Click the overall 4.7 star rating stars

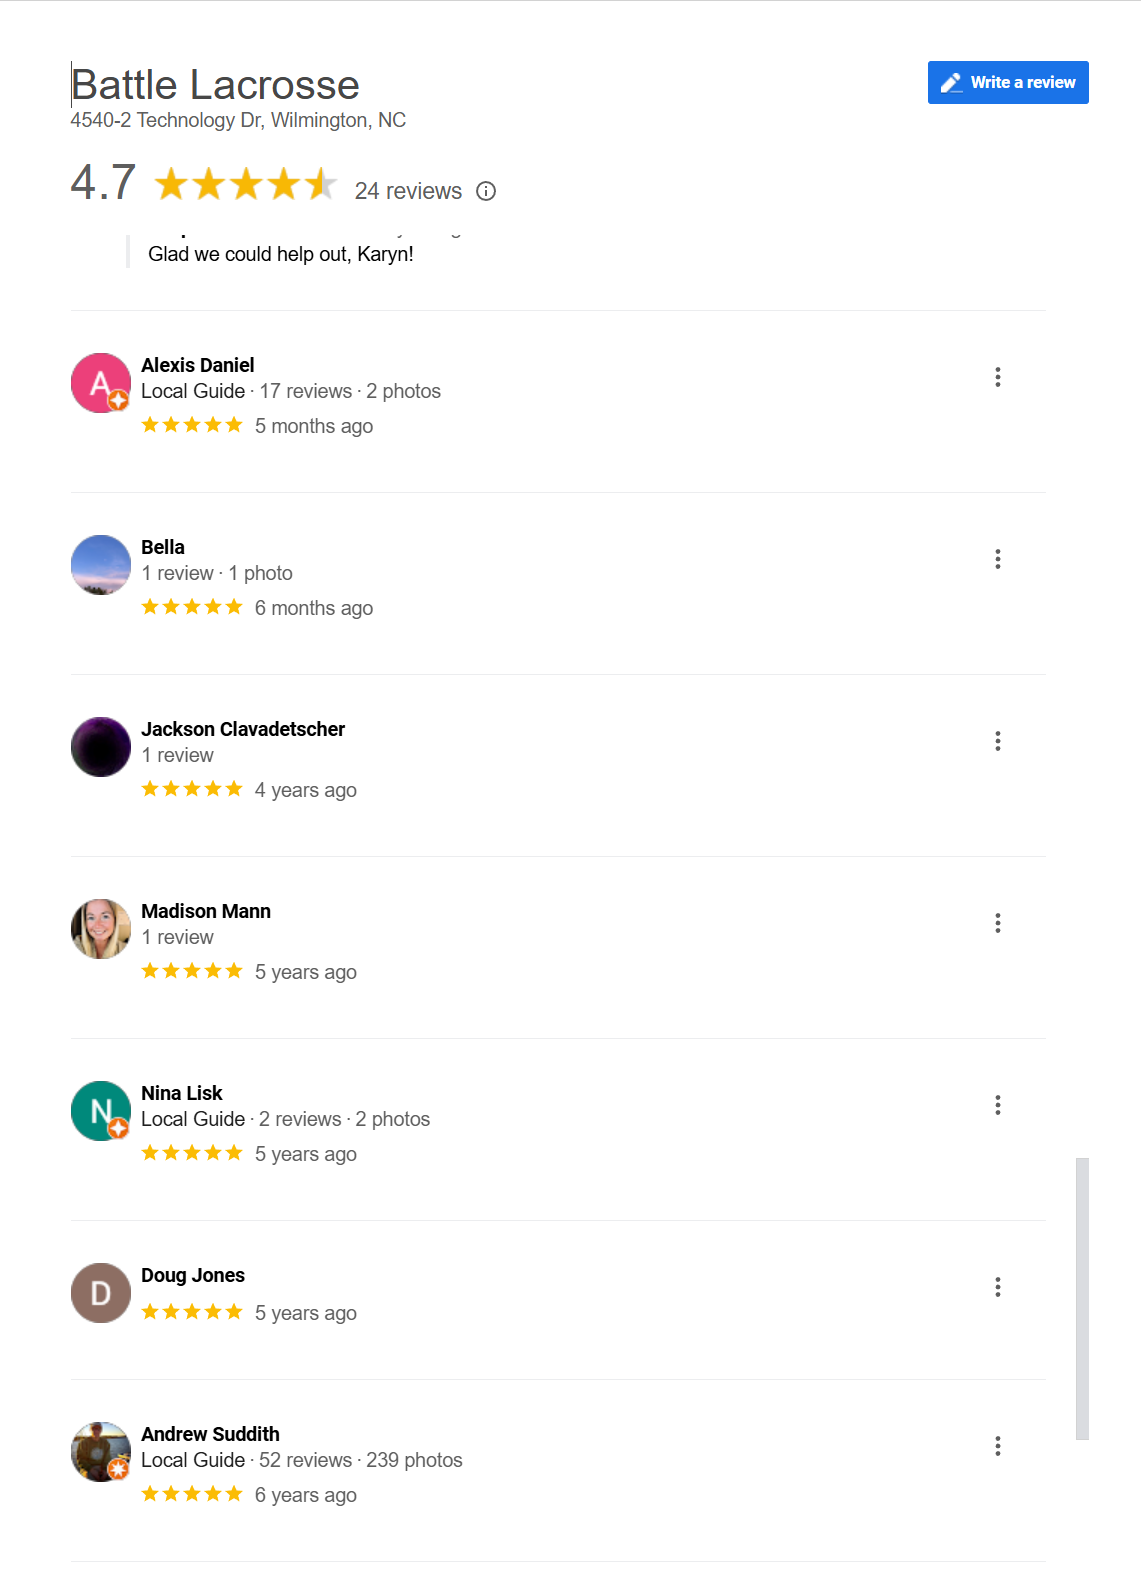[x=245, y=184]
